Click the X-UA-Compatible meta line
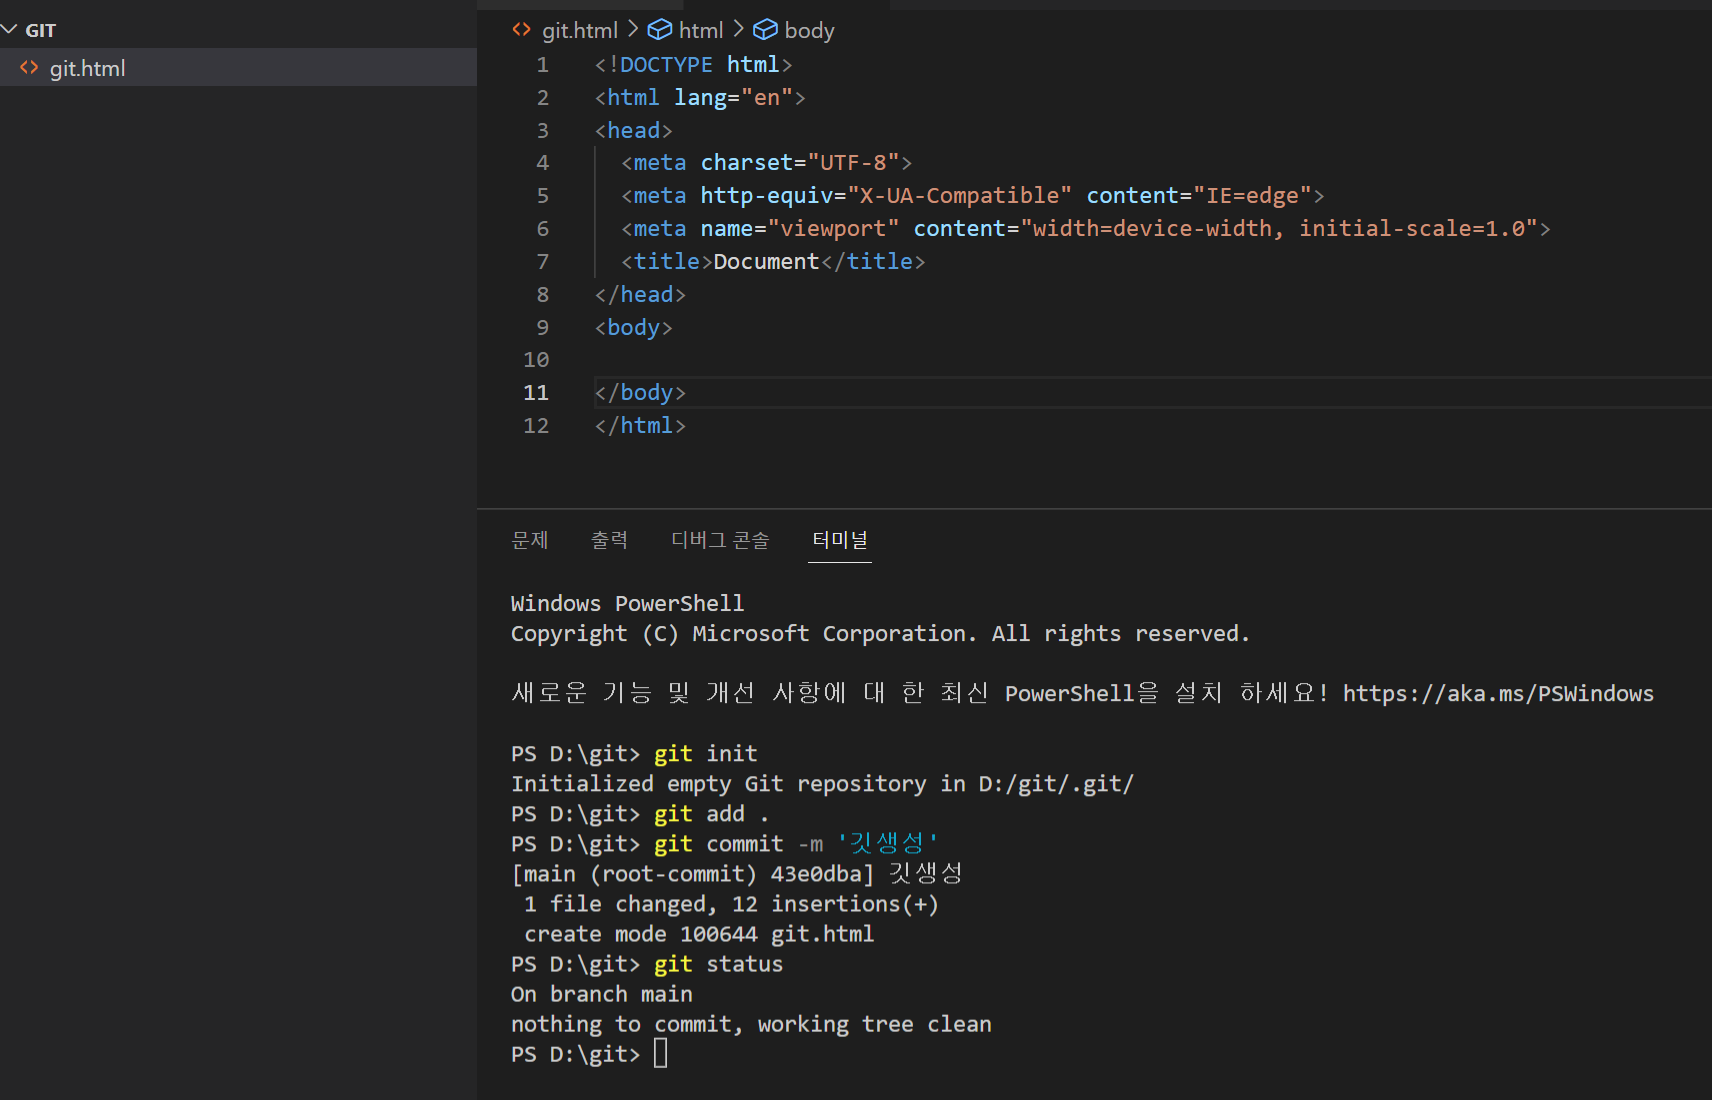This screenshot has width=1712, height=1100. coord(972,195)
